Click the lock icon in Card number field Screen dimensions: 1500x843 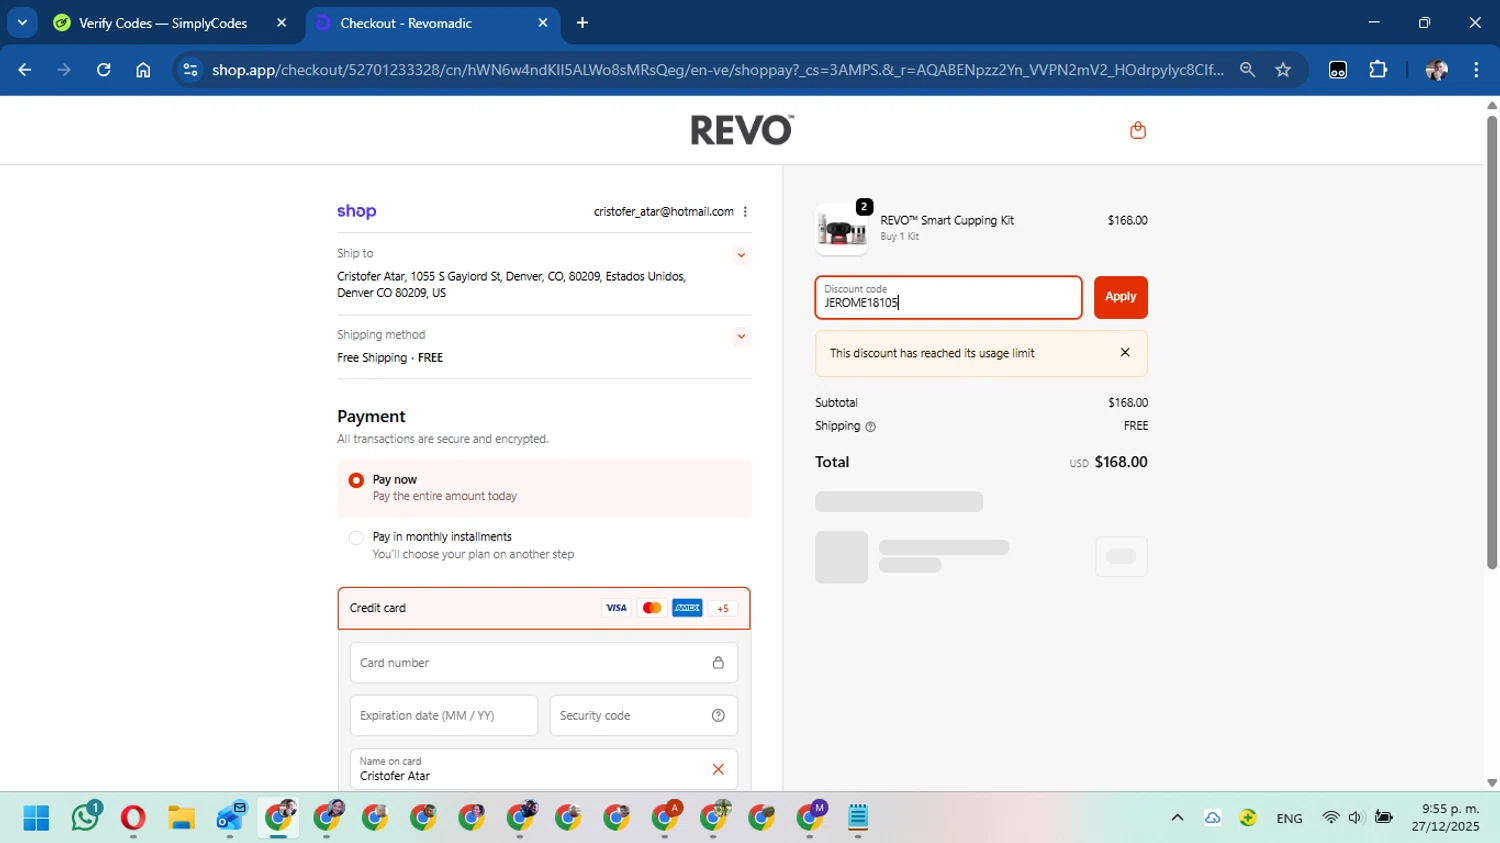[718, 663]
